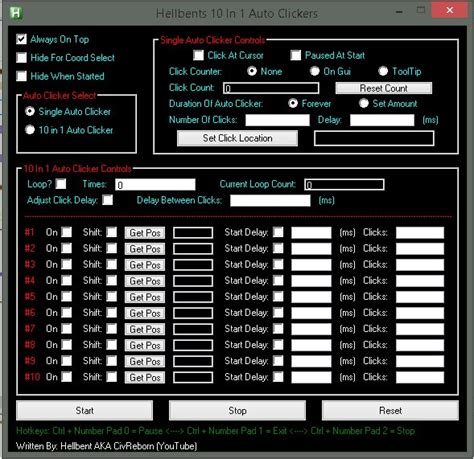The height and width of the screenshot is (459, 474).
Task: Focus Start Delay ms field for #10
Action: (x=311, y=378)
